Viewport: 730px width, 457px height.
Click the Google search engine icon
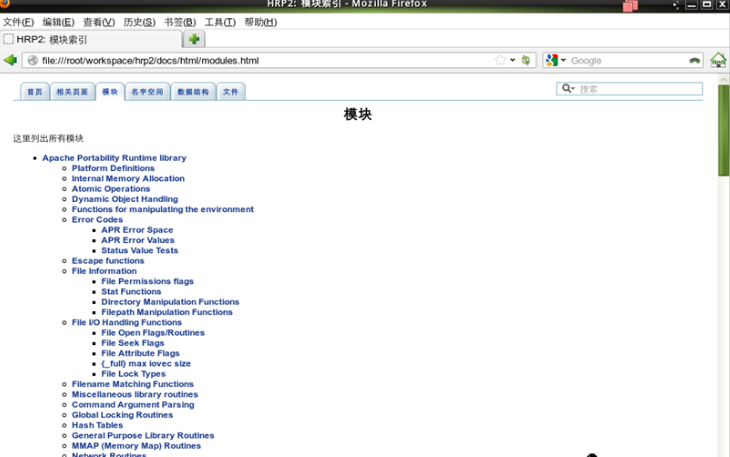pos(552,60)
